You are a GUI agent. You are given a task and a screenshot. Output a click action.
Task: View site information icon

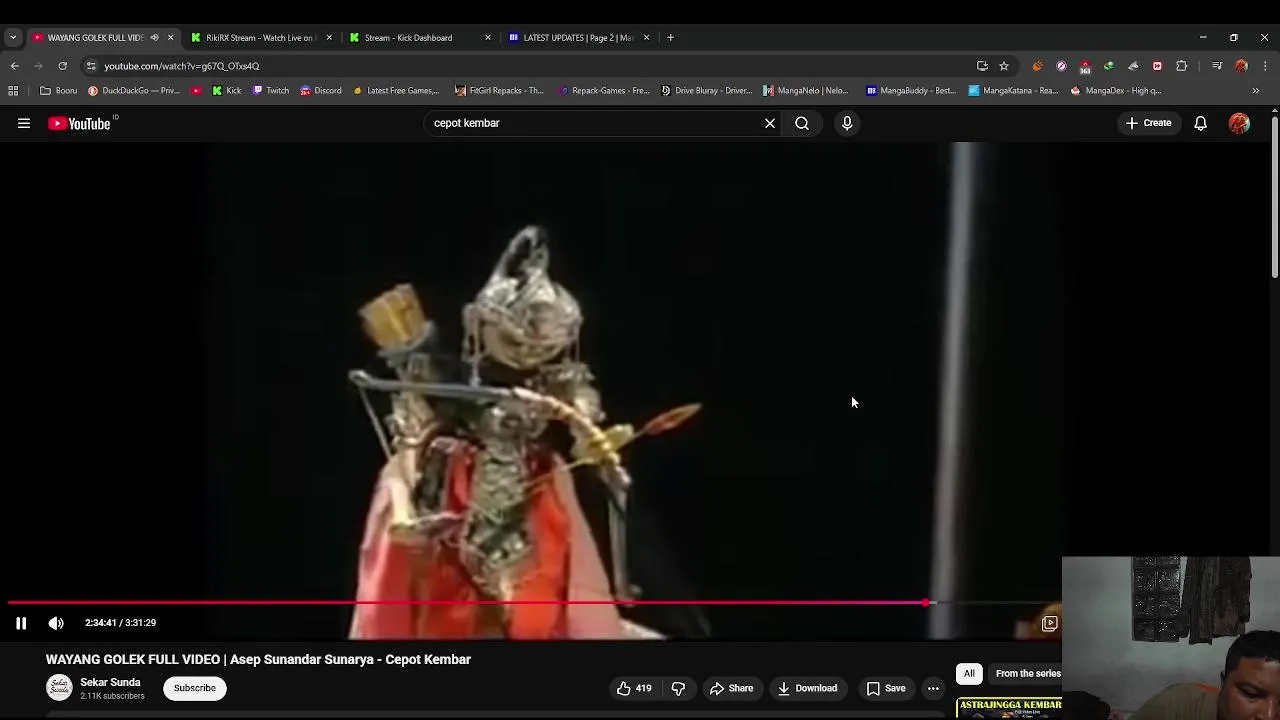pyautogui.click(x=91, y=66)
